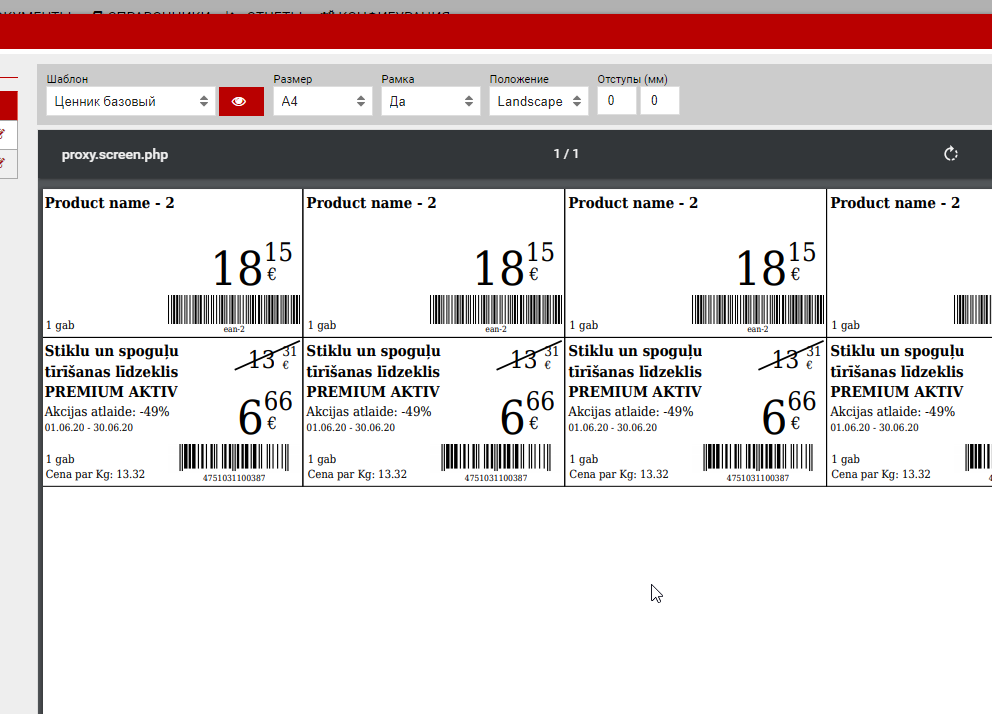Click the upper pencil edit icon in left panel

tap(8, 133)
